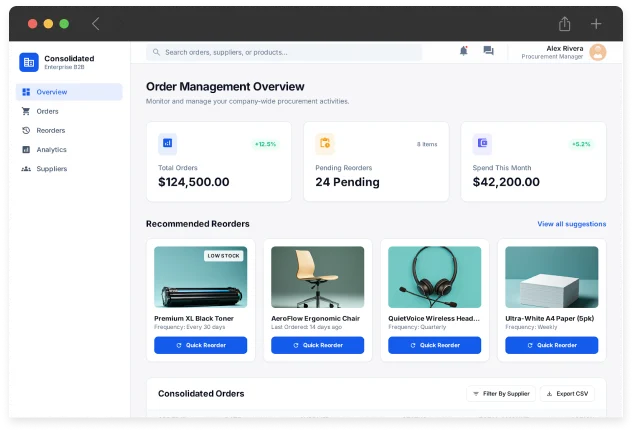
Task: Click the Consolidated logo icon
Action: [x=29, y=62]
